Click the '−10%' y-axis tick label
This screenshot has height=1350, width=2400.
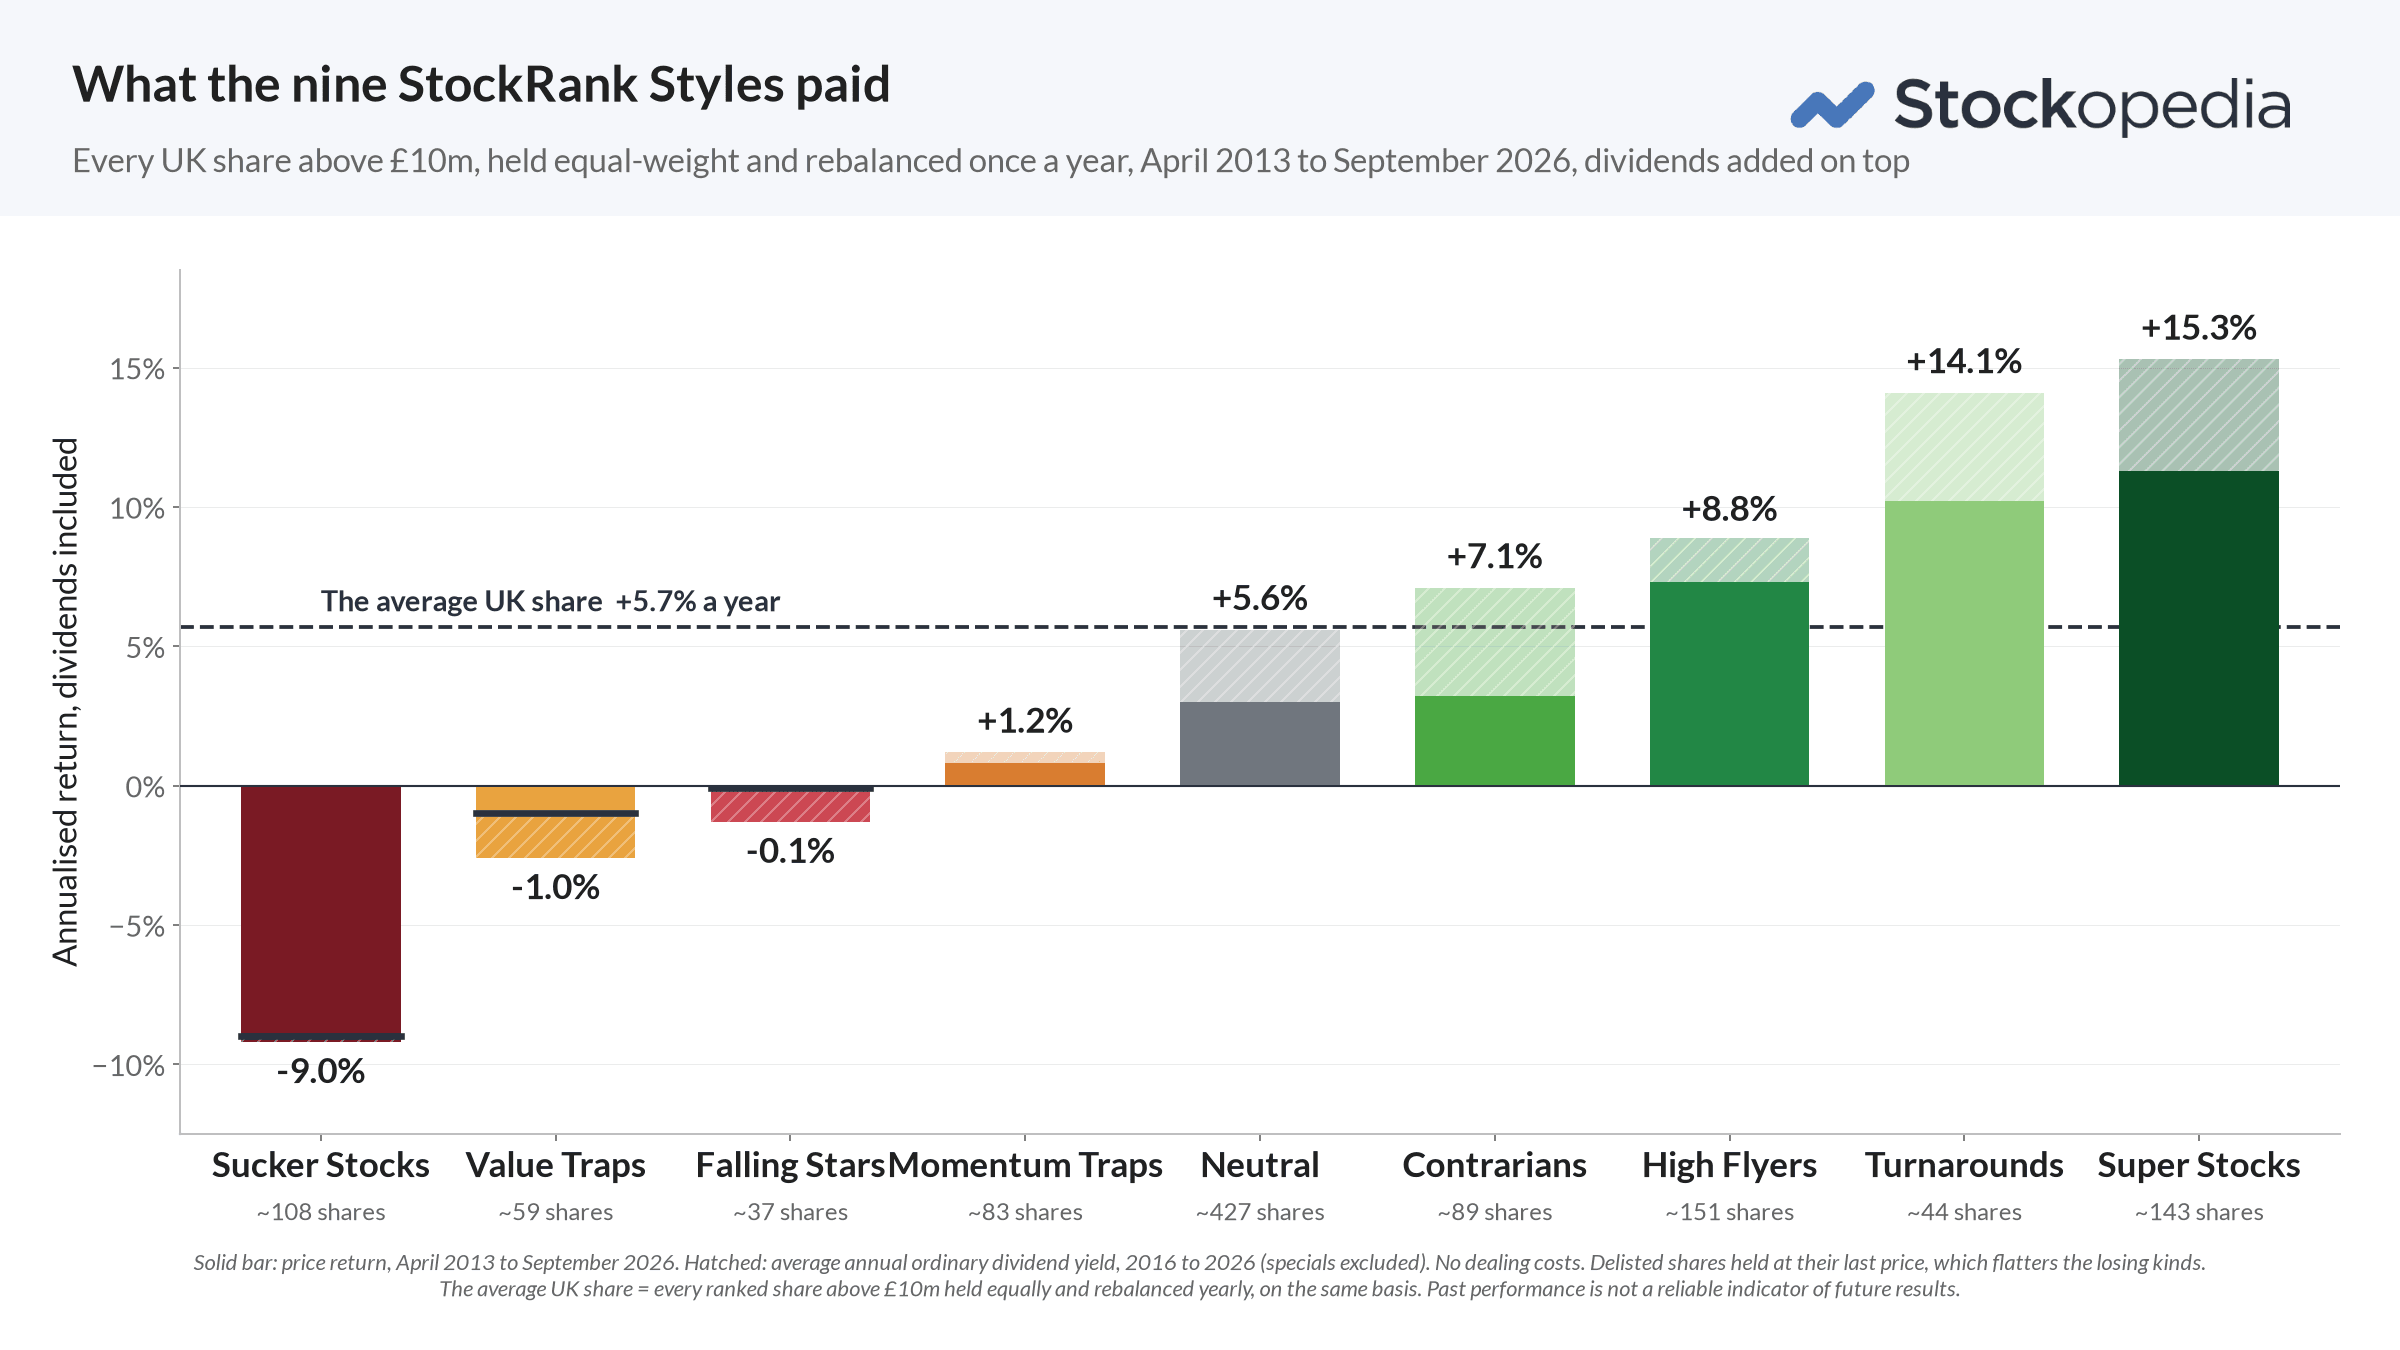click(x=129, y=1066)
